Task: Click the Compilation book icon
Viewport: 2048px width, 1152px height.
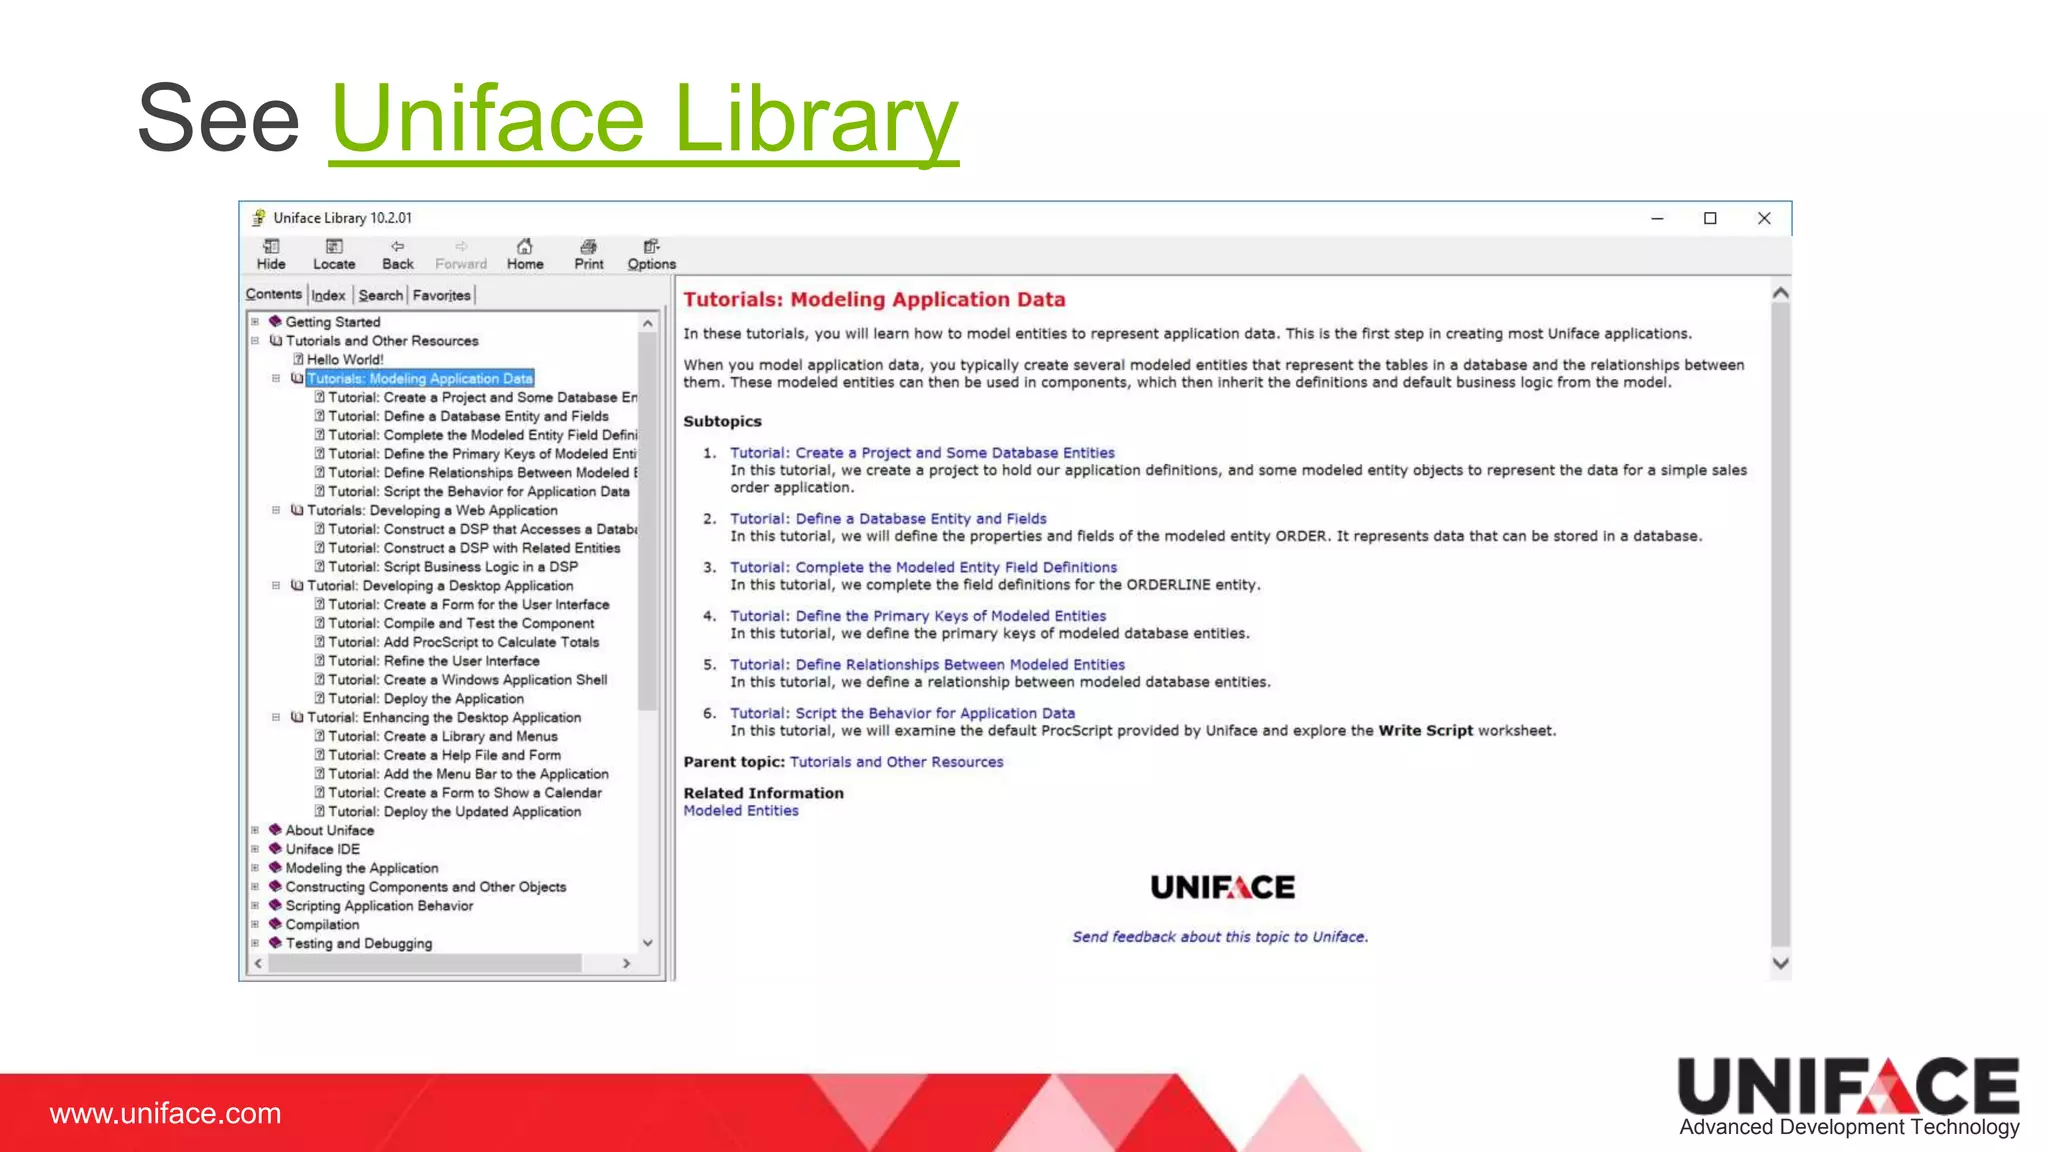Action: [x=275, y=924]
